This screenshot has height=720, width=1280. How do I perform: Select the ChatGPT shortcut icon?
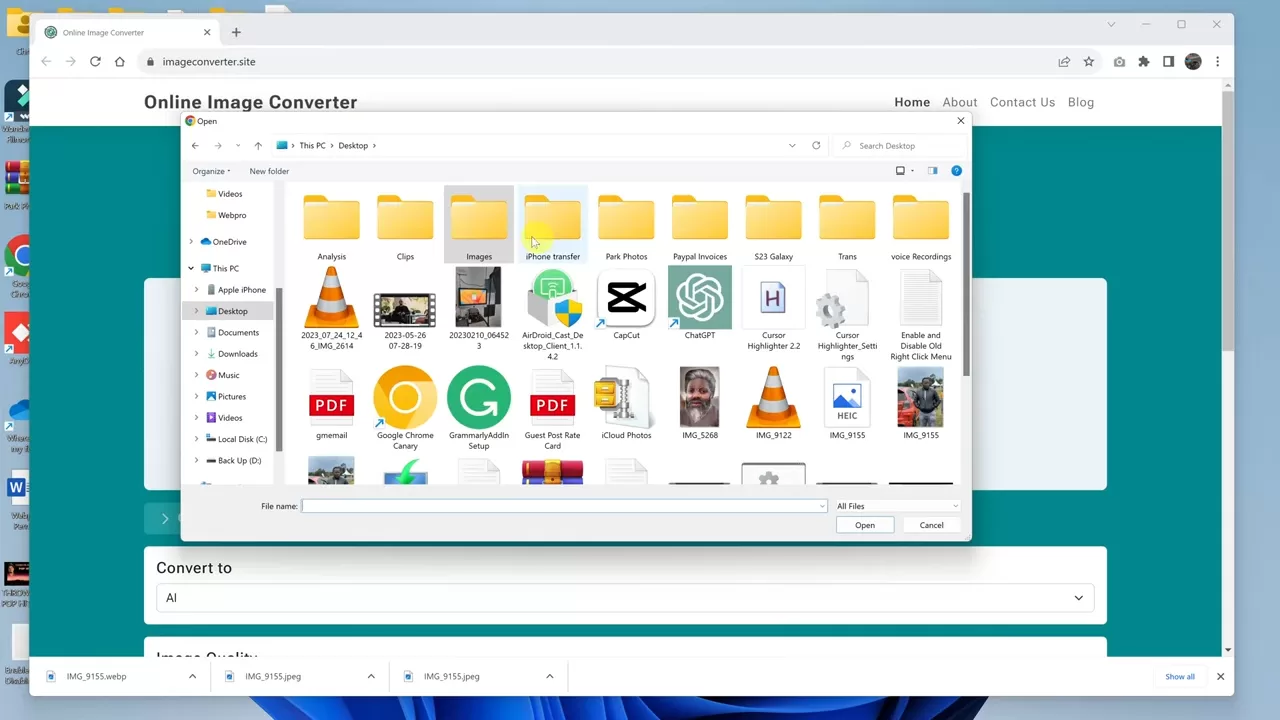(699, 300)
